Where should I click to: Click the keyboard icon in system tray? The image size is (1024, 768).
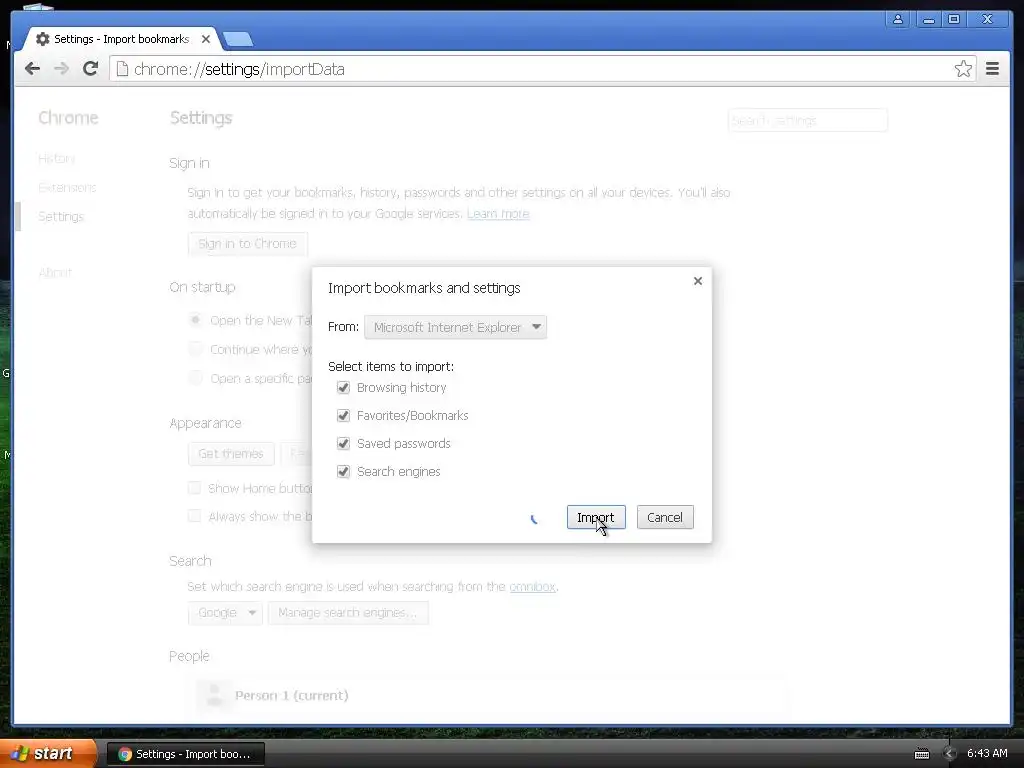tap(921, 754)
